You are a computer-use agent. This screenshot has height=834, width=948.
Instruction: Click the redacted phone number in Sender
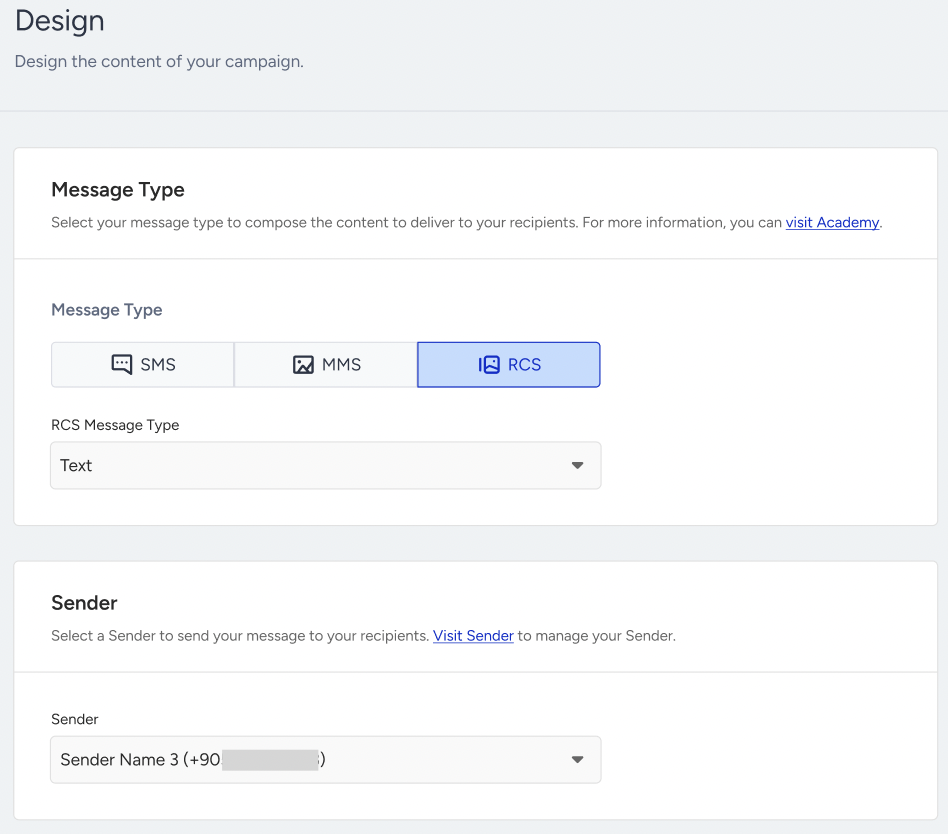tap(270, 760)
